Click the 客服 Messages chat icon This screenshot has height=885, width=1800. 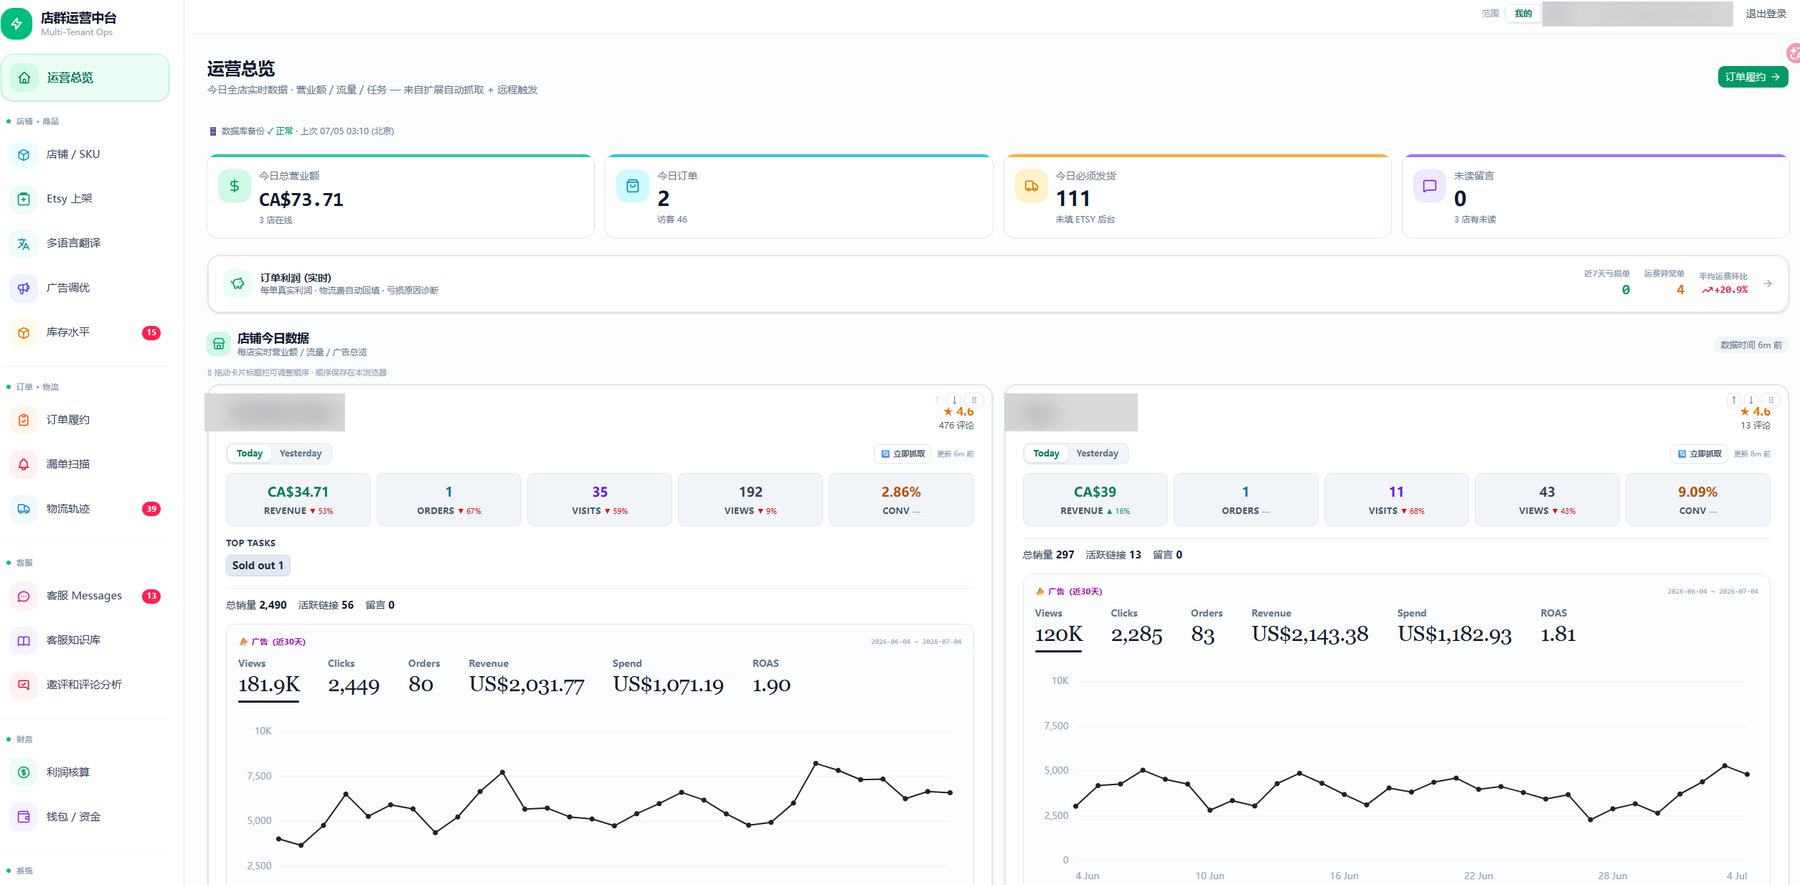24,596
